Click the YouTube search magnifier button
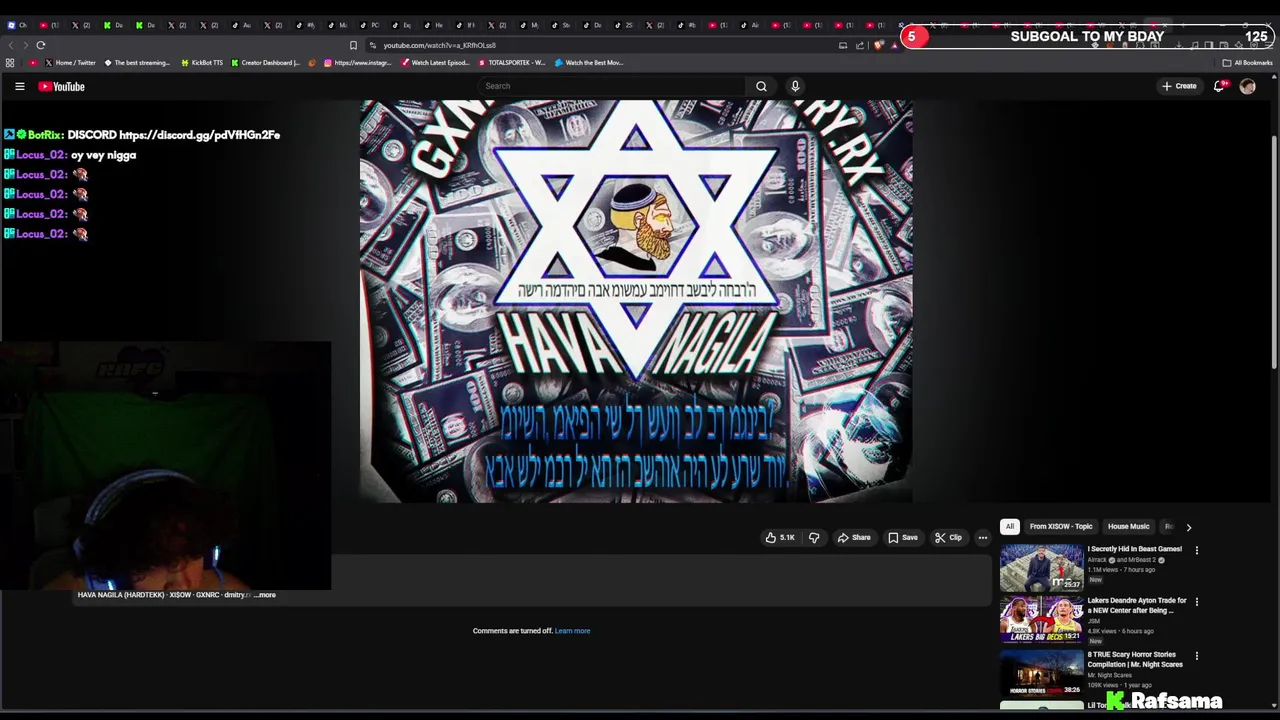The image size is (1280, 720). pyautogui.click(x=761, y=86)
